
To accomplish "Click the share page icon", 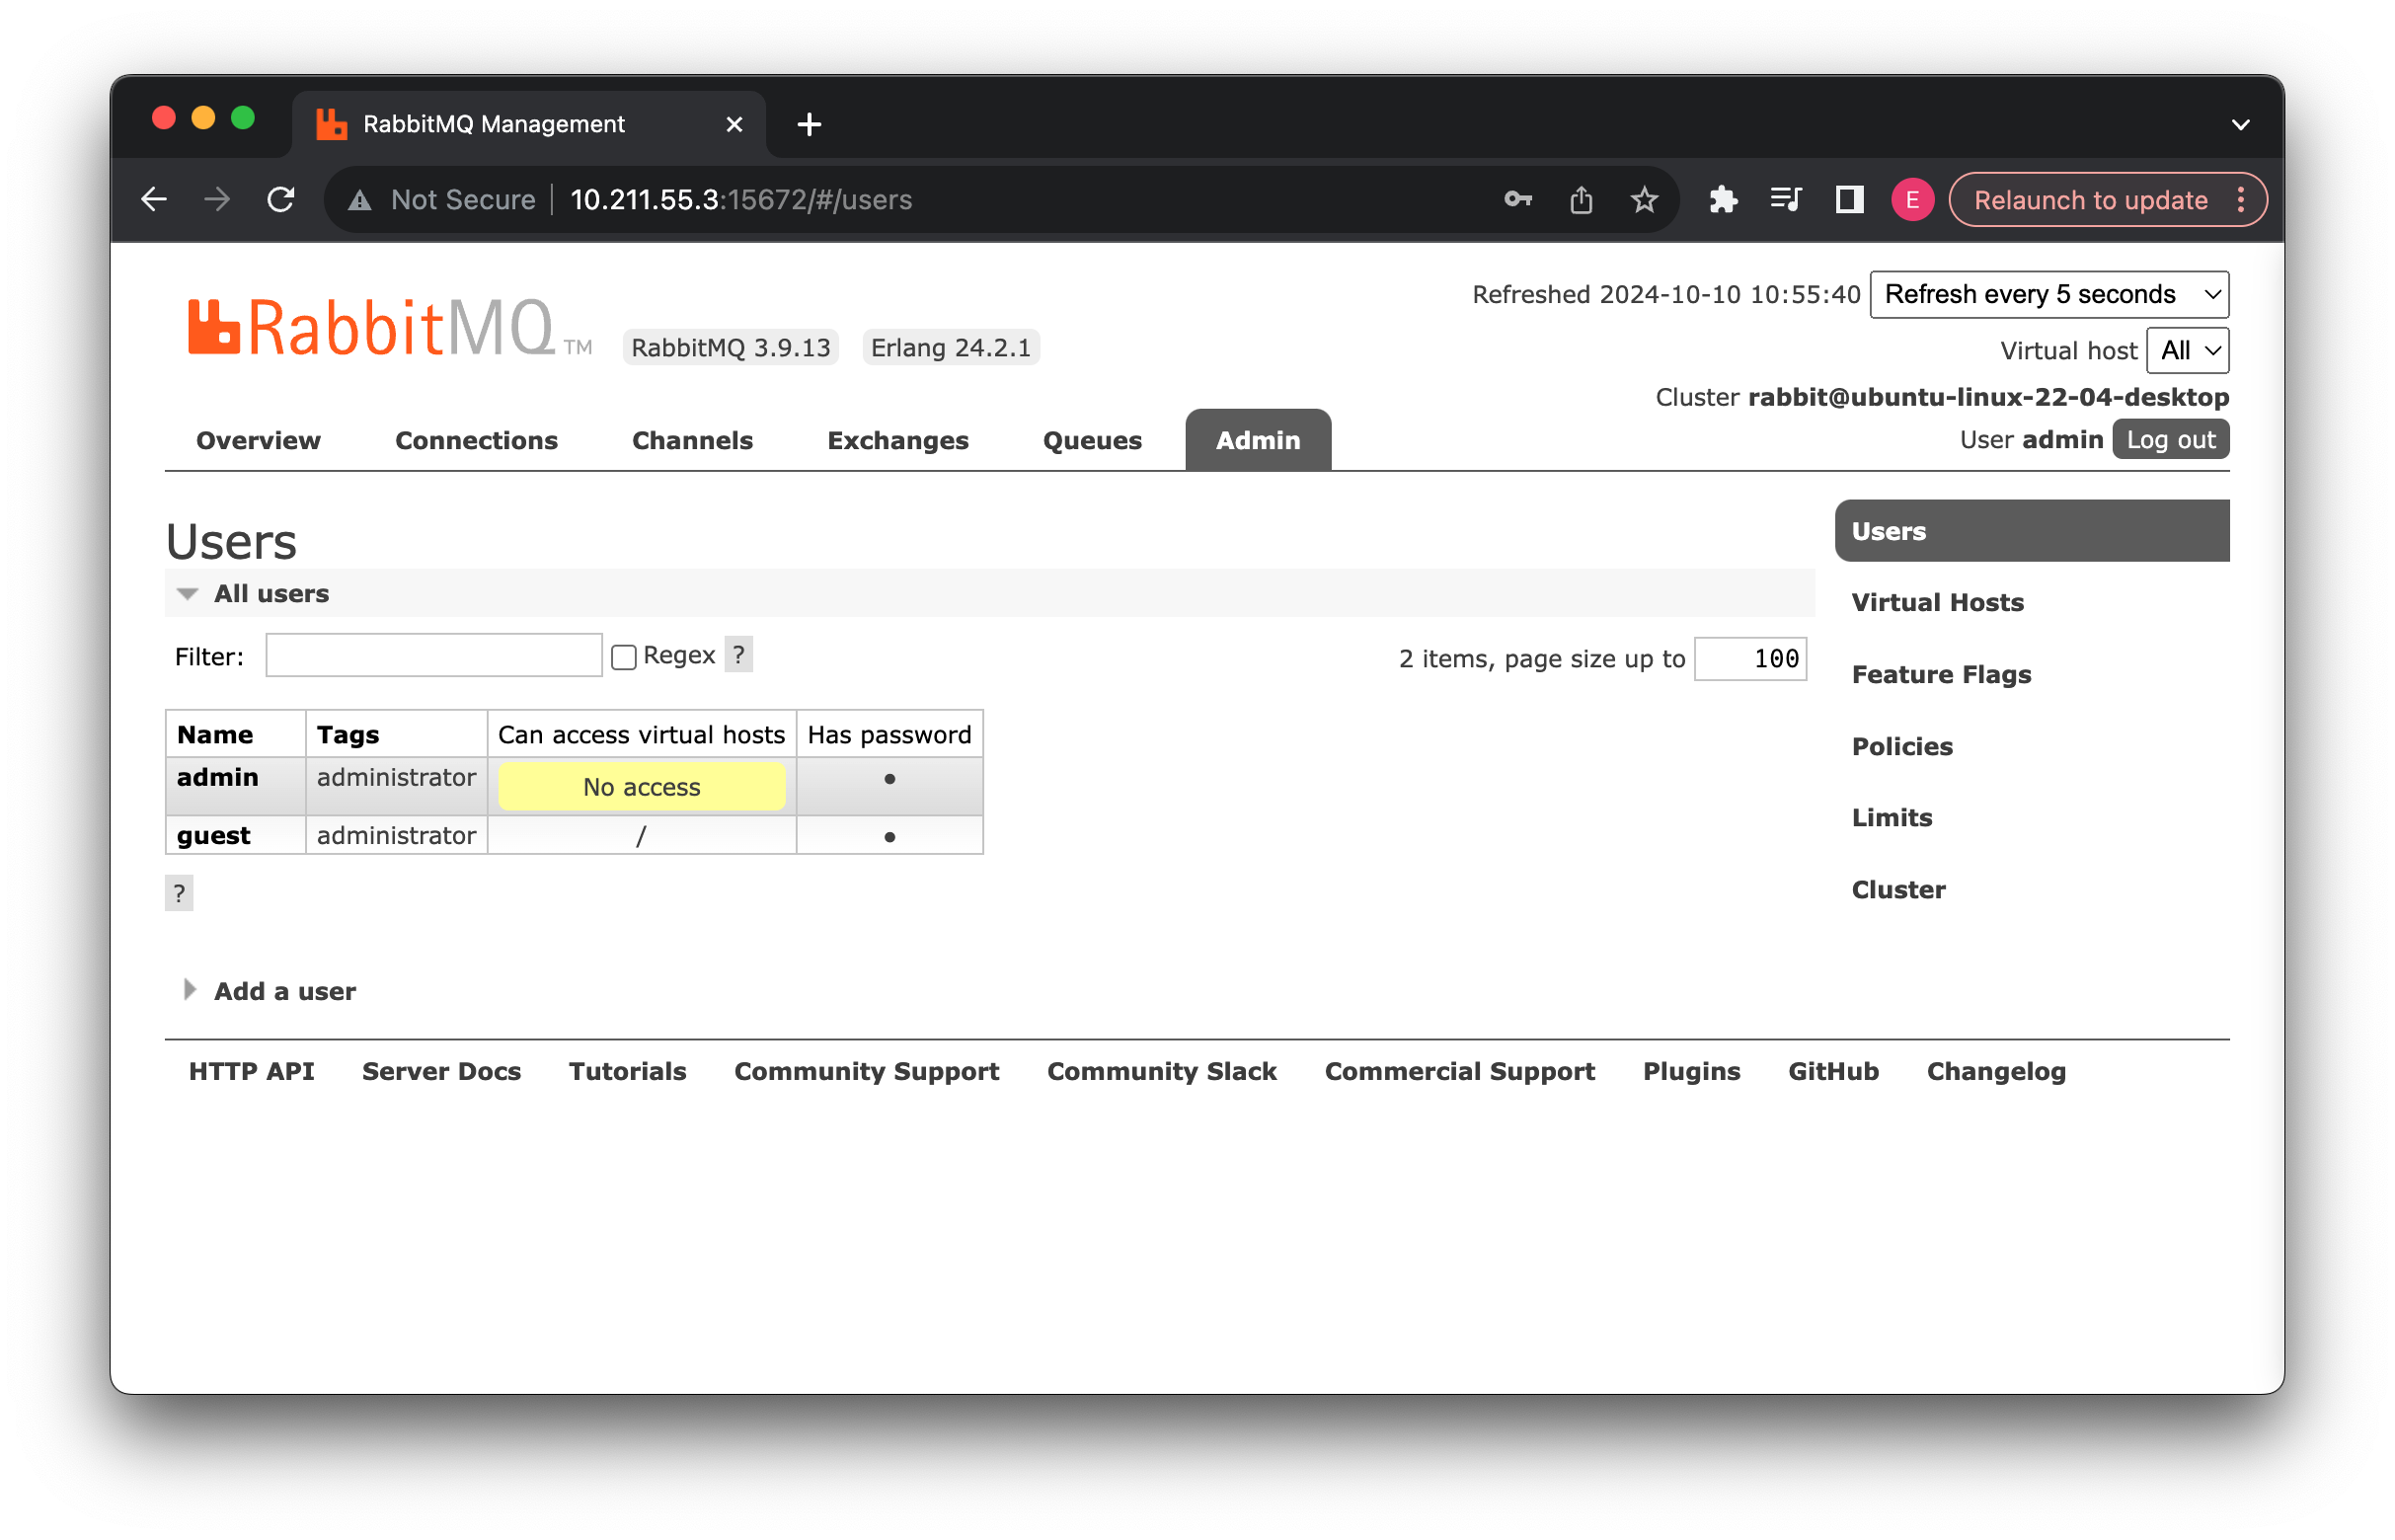I will click(x=1581, y=200).
